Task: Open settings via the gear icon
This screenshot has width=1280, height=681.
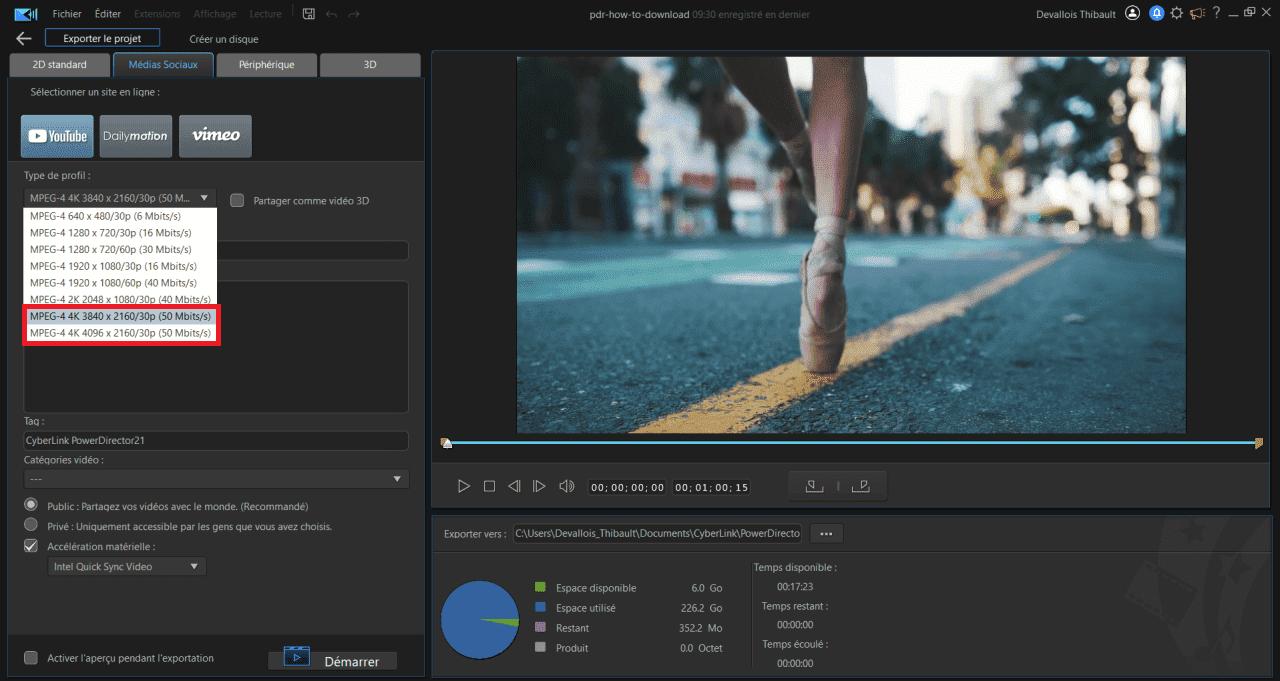Action: point(1176,14)
